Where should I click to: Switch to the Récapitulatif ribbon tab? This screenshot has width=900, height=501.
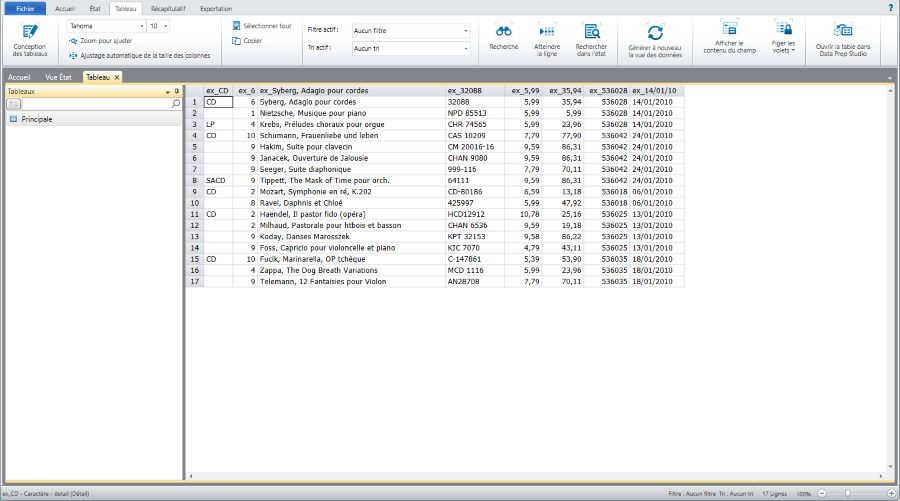coord(168,8)
